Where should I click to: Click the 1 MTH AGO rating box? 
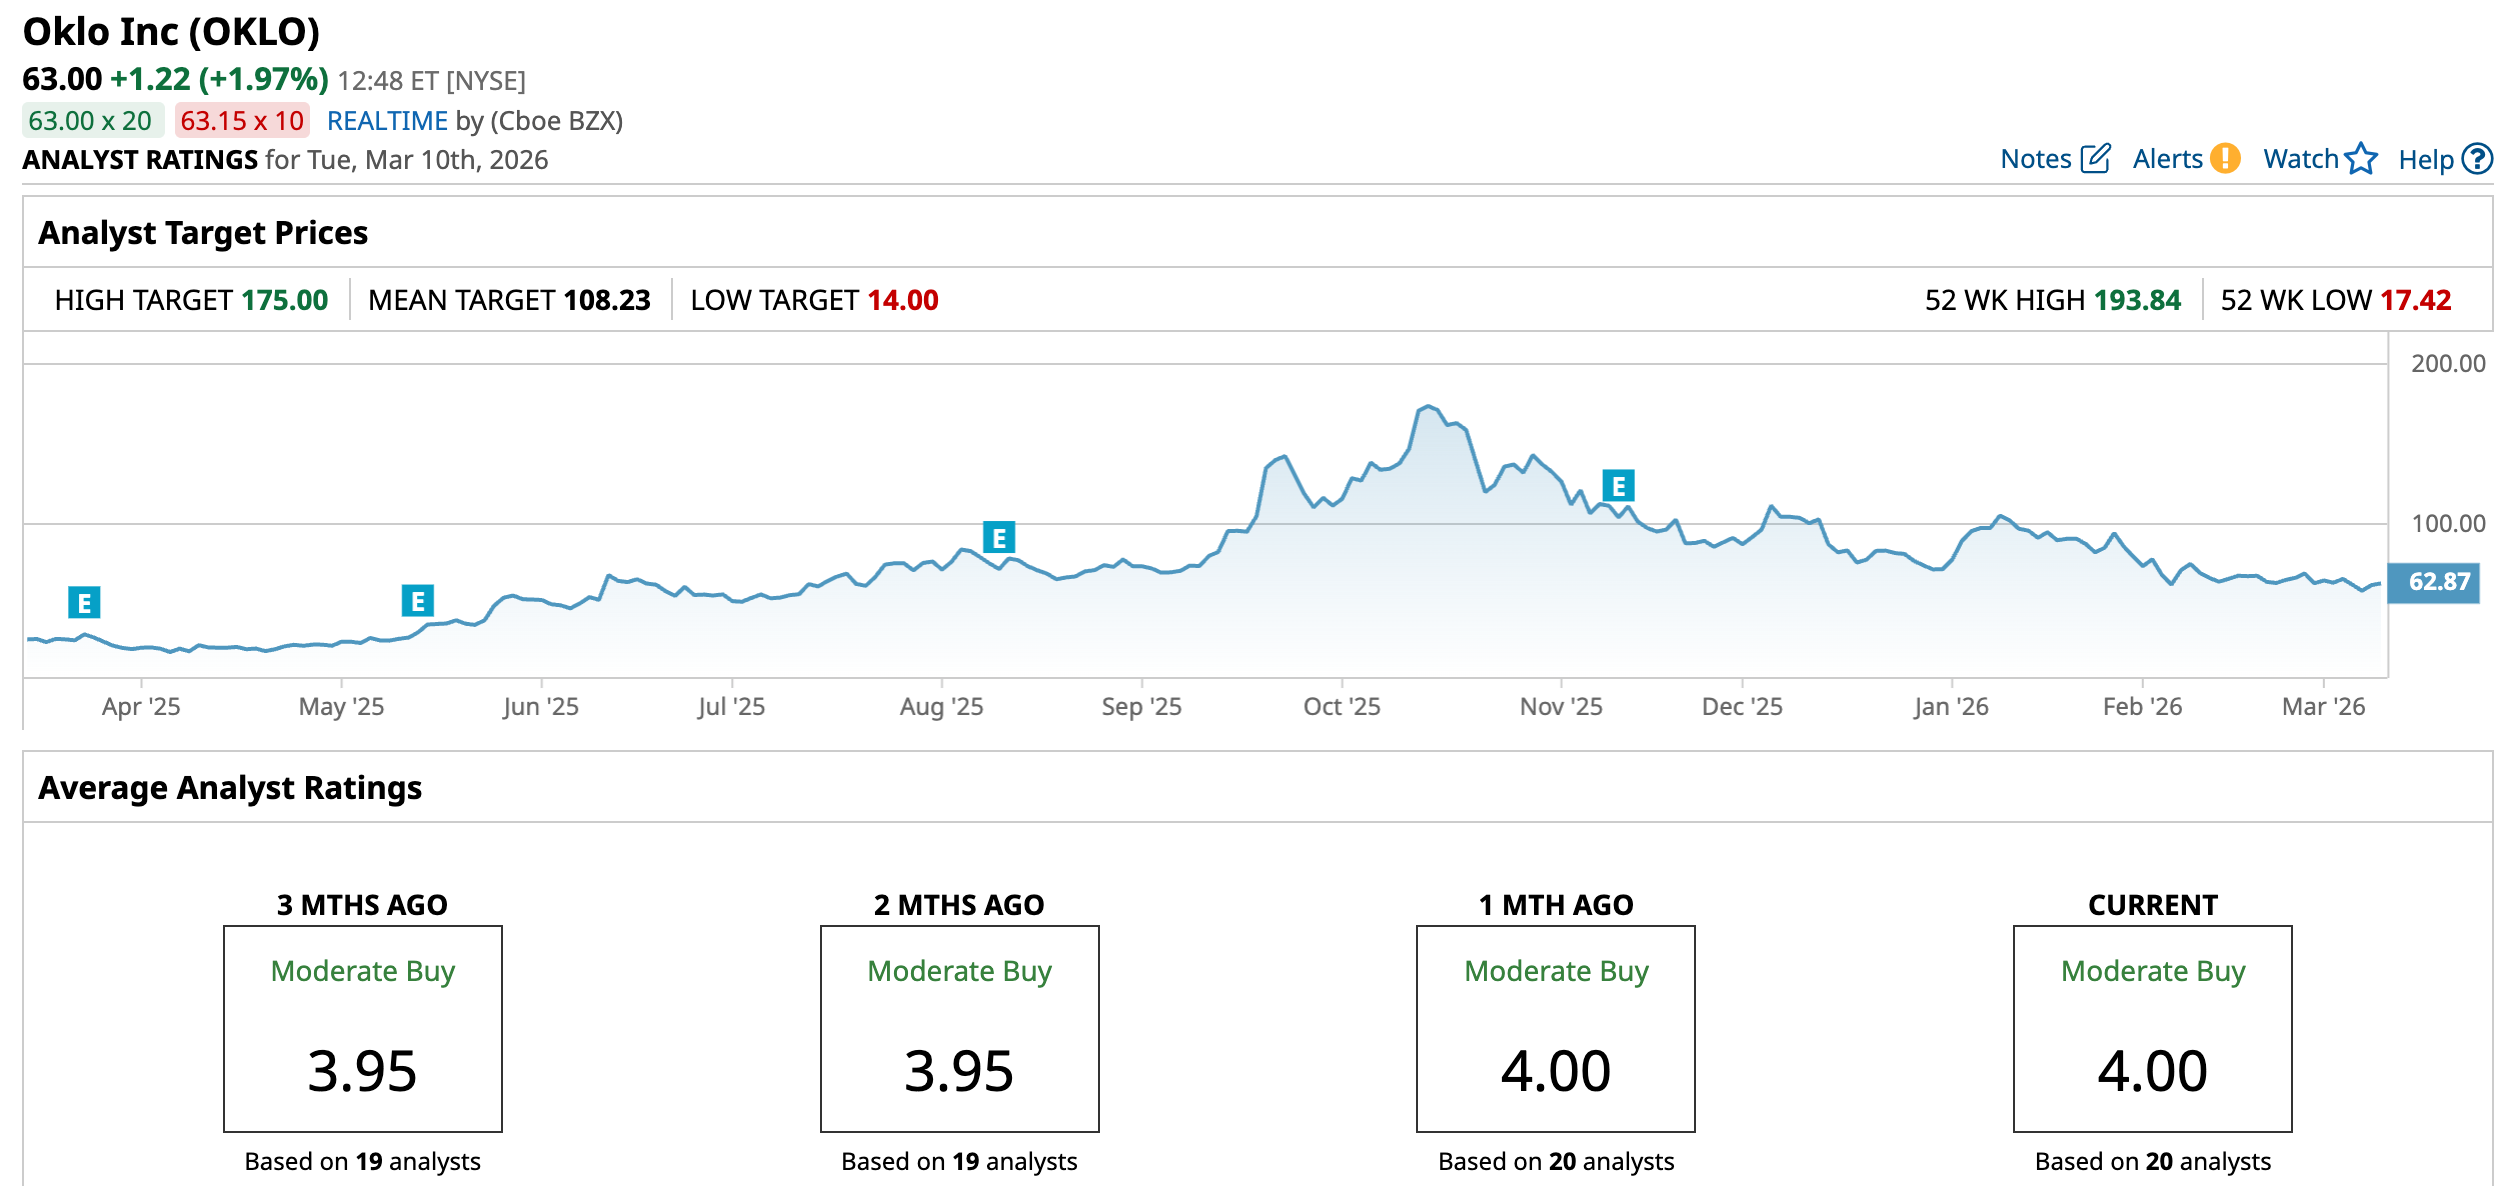pyautogui.click(x=1555, y=1028)
